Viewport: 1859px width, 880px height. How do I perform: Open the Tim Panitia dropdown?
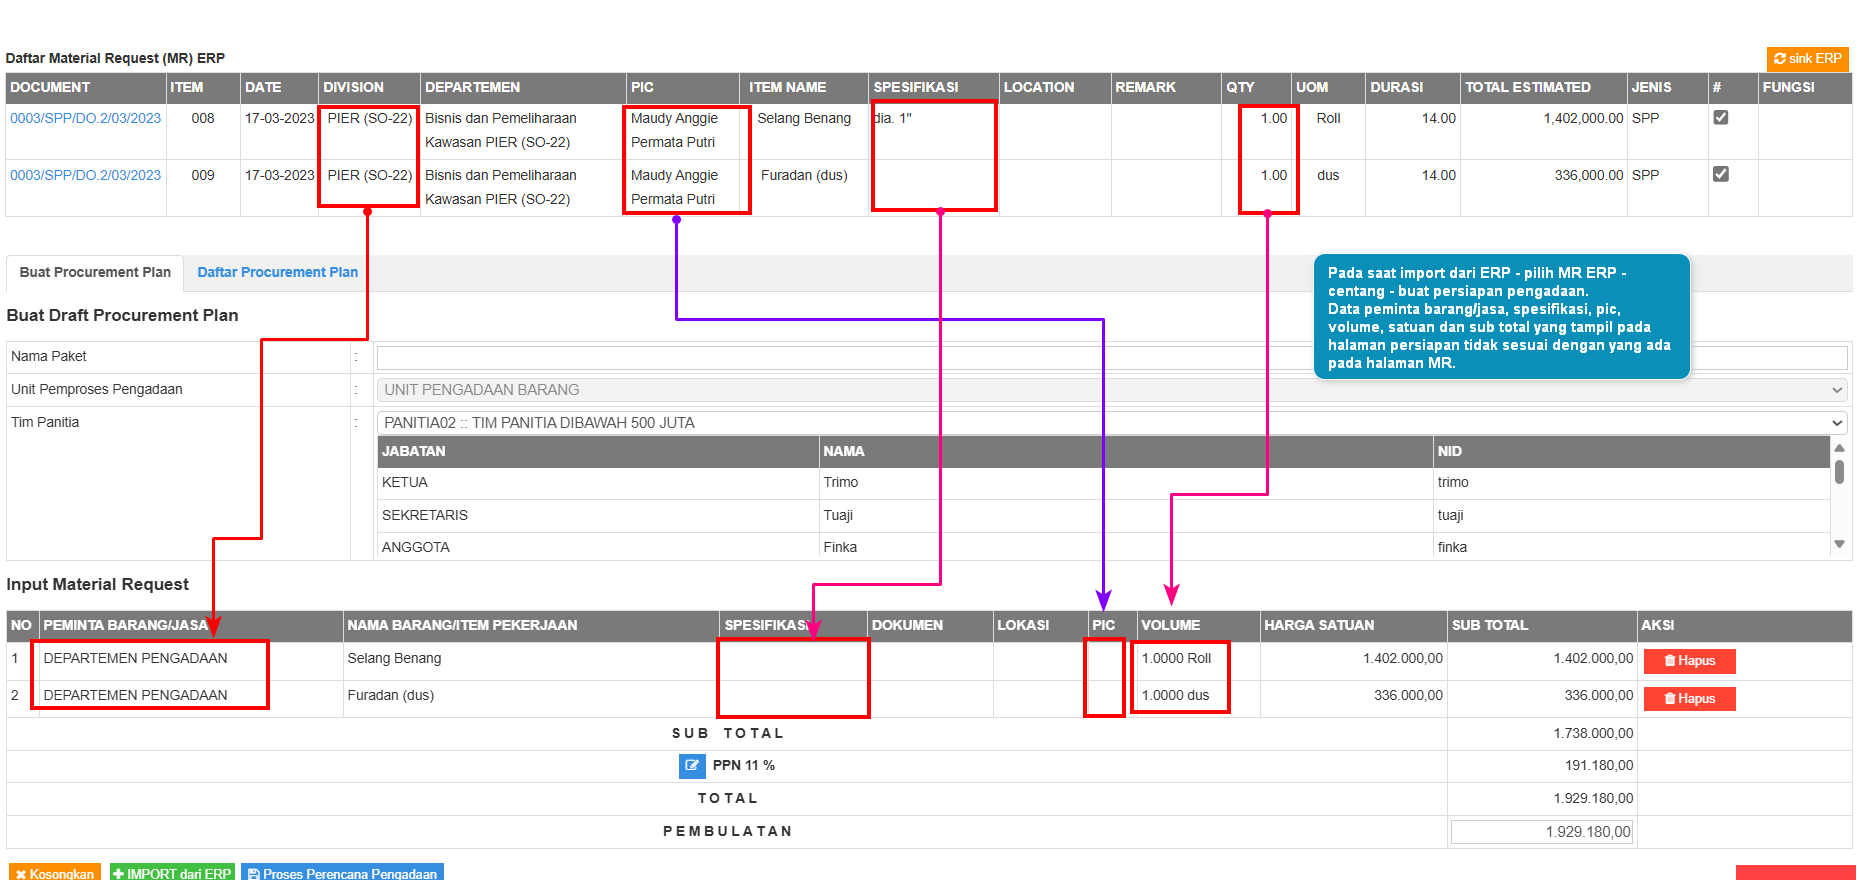pyautogui.click(x=1112, y=423)
